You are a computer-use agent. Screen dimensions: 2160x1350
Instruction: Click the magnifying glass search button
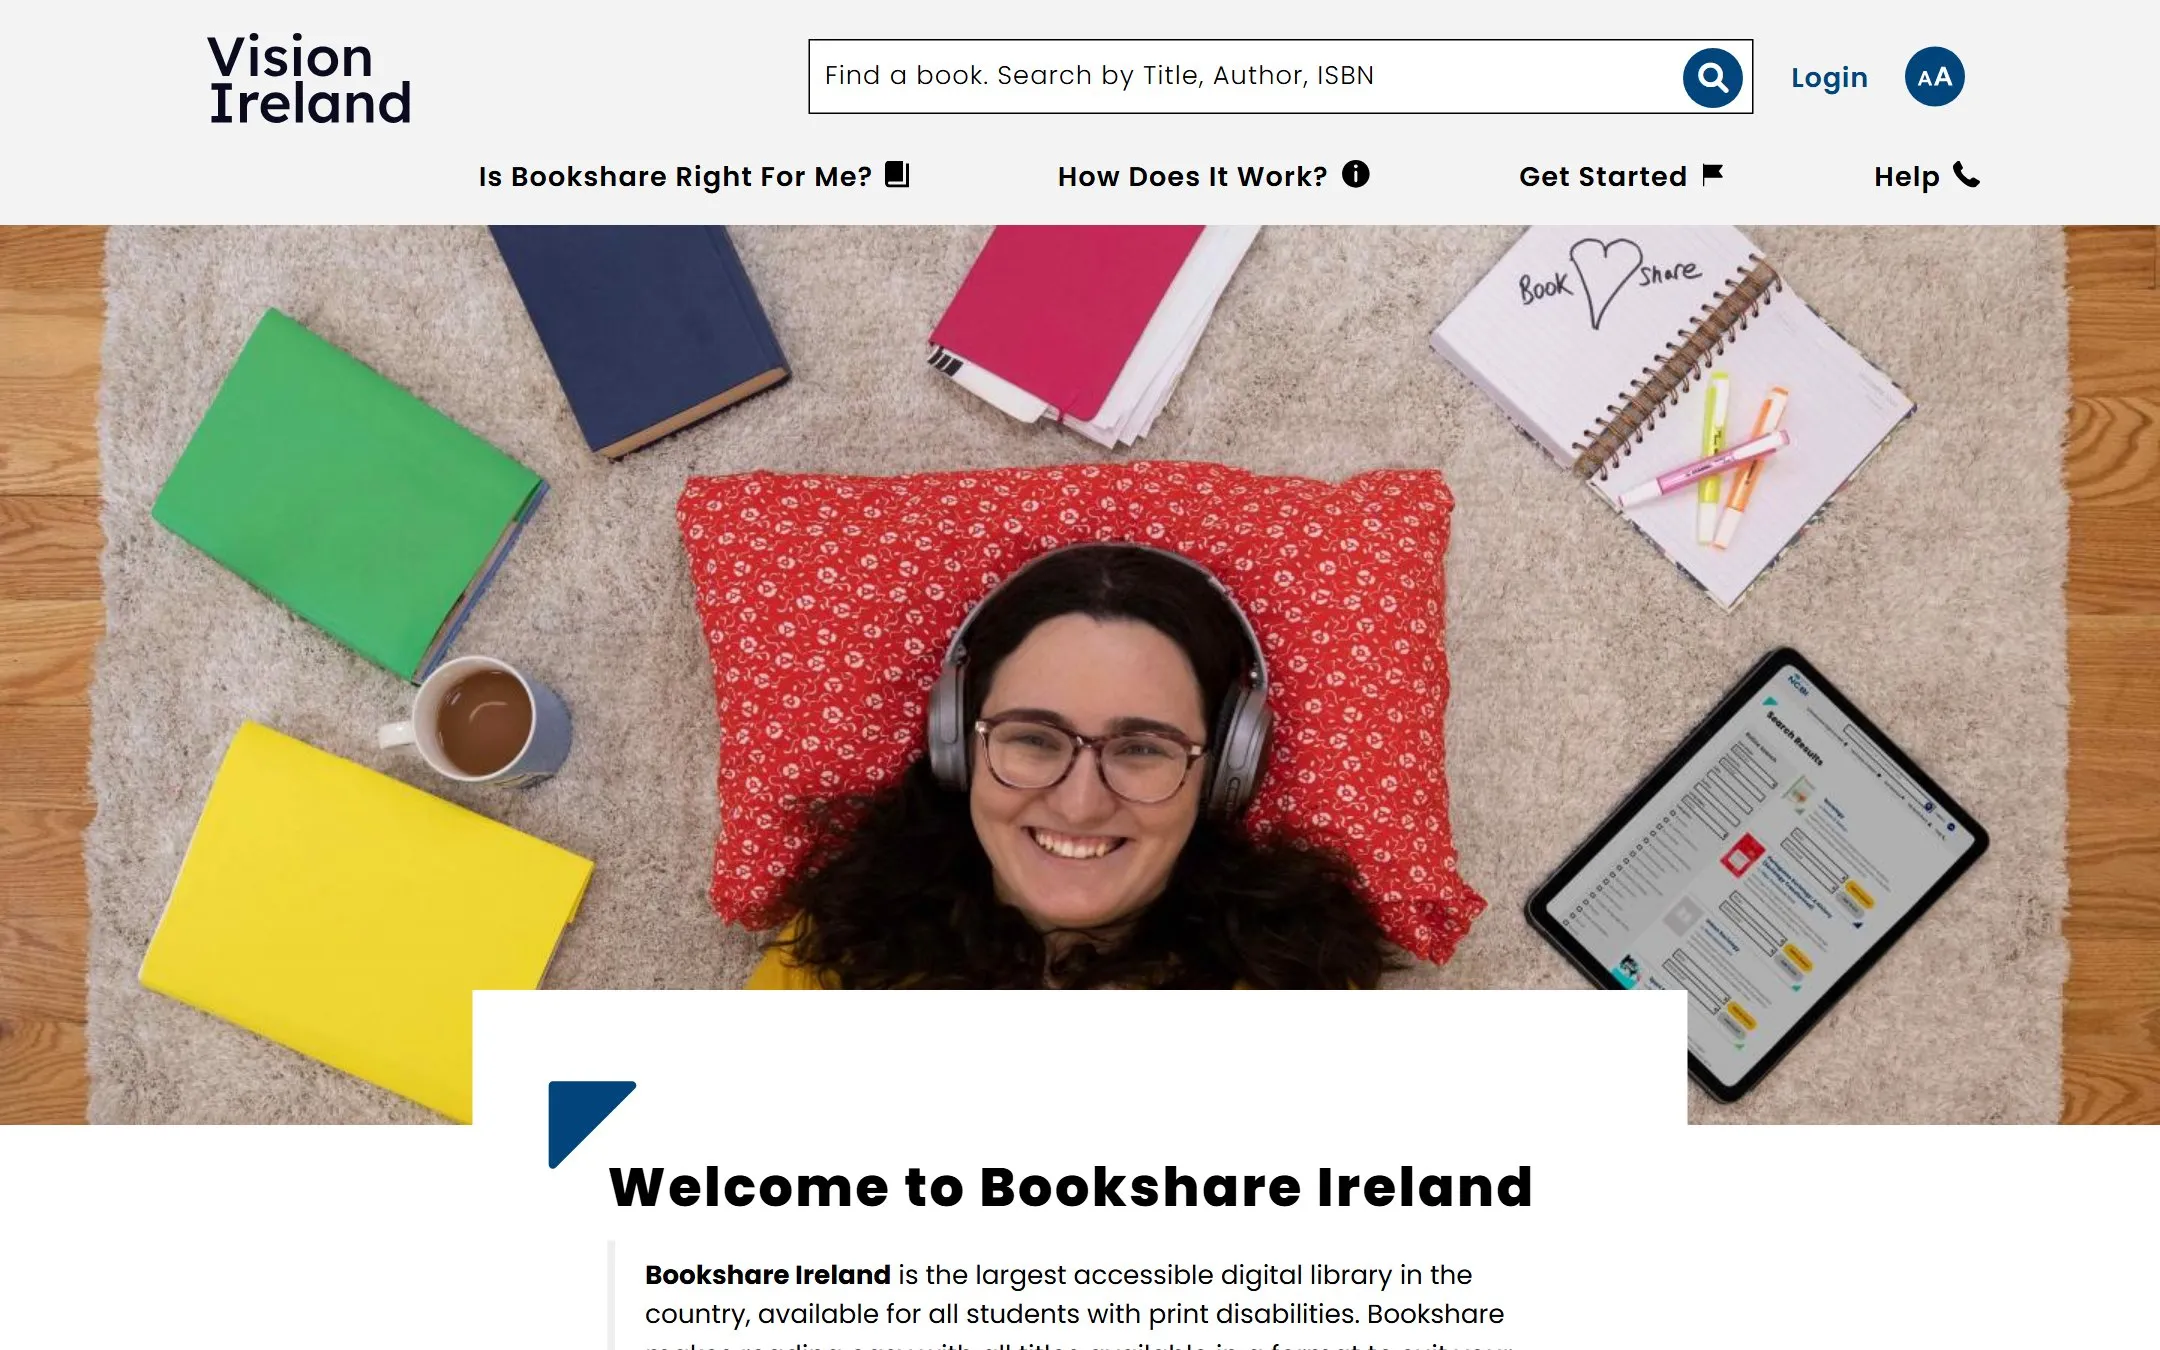point(1712,77)
